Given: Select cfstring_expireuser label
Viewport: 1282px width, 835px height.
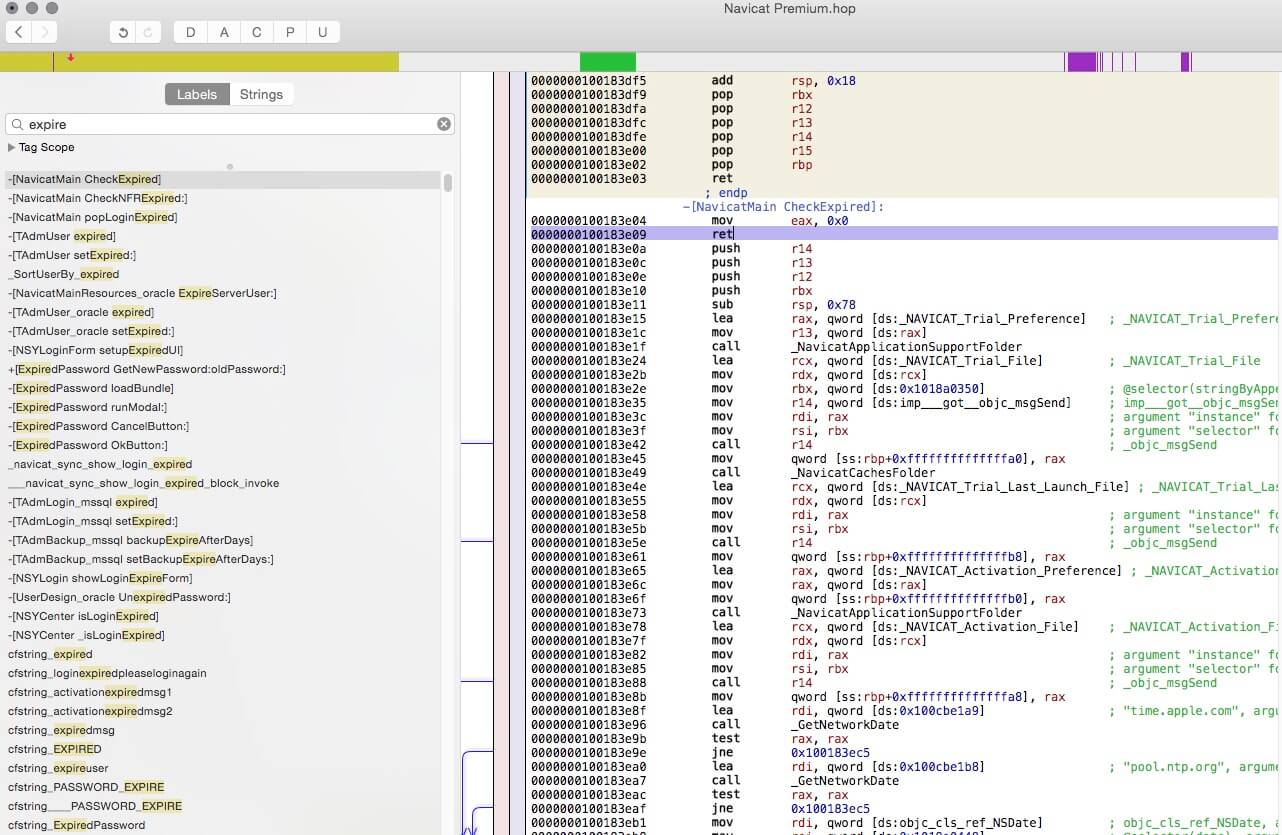Looking at the screenshot, I should click(x=59, y=768).
